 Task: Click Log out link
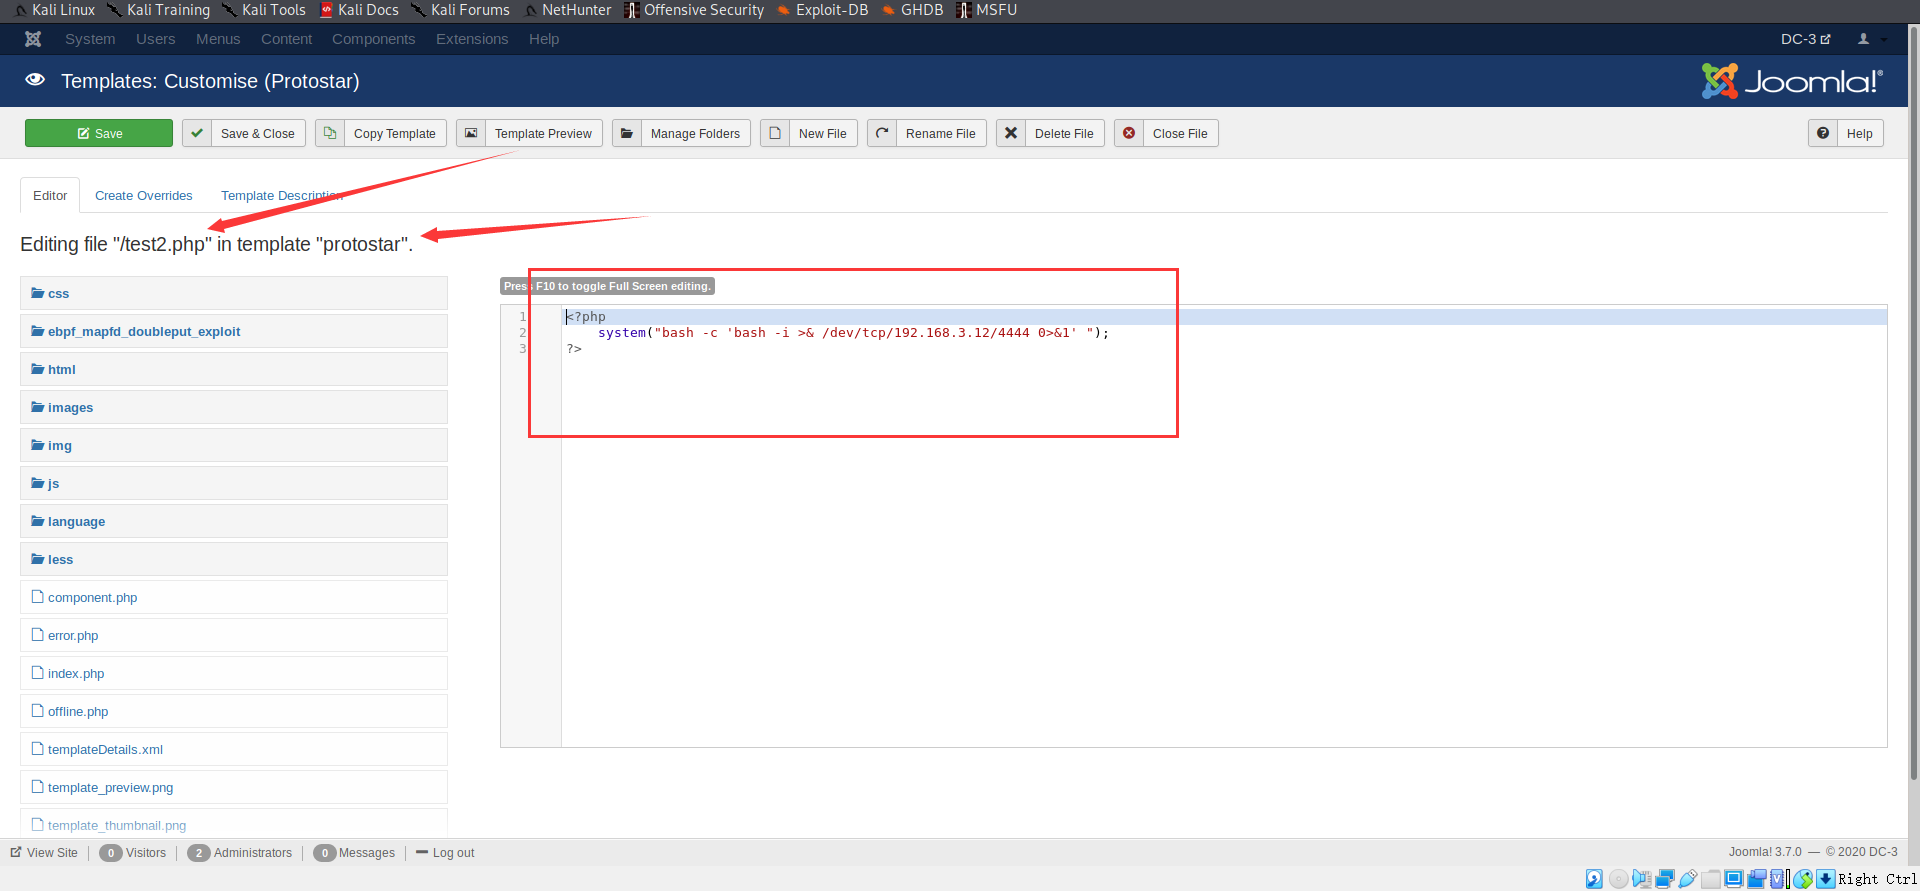pos(445,853)
